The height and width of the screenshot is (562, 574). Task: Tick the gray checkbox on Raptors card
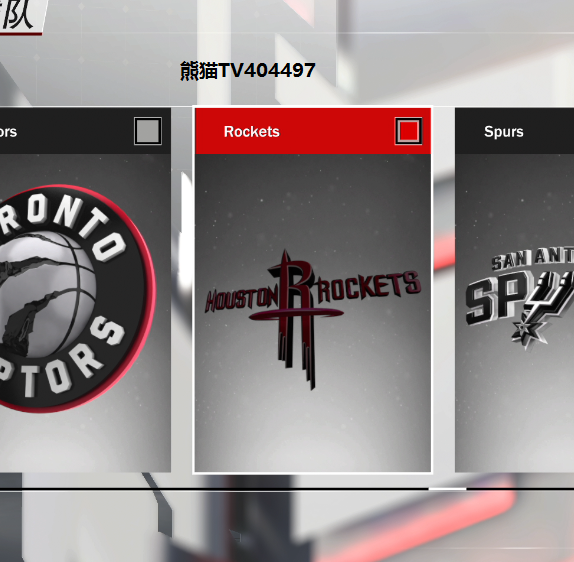[148, 131]
